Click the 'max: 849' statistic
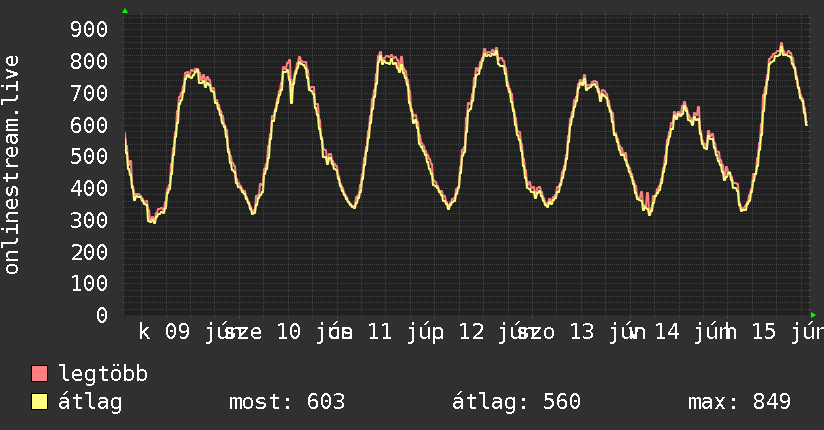This screenshot has width=824, height=430. 739,402
